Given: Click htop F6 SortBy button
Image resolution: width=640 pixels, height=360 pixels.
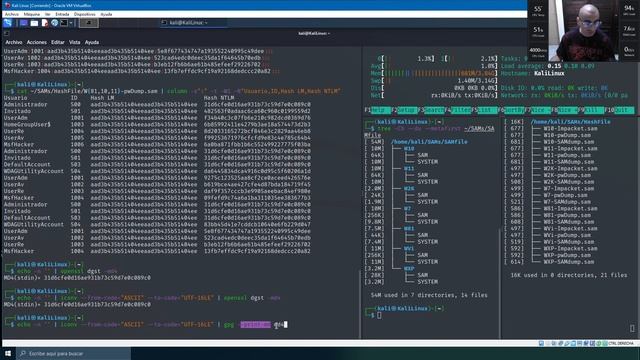Looking at the screenshot, I should pyautogui.click(x=511, y=110).
